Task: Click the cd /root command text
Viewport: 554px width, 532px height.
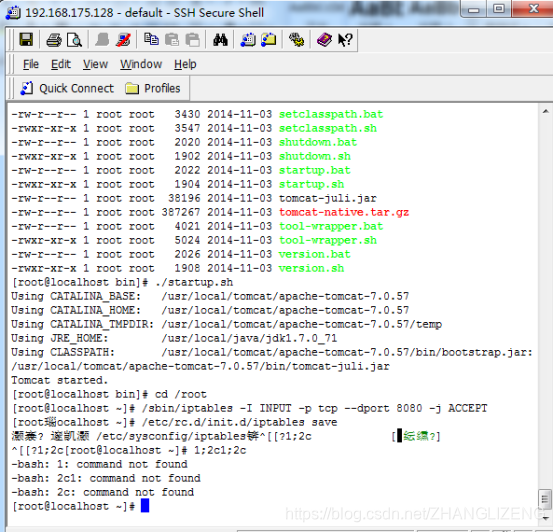Action: (181, 395)
